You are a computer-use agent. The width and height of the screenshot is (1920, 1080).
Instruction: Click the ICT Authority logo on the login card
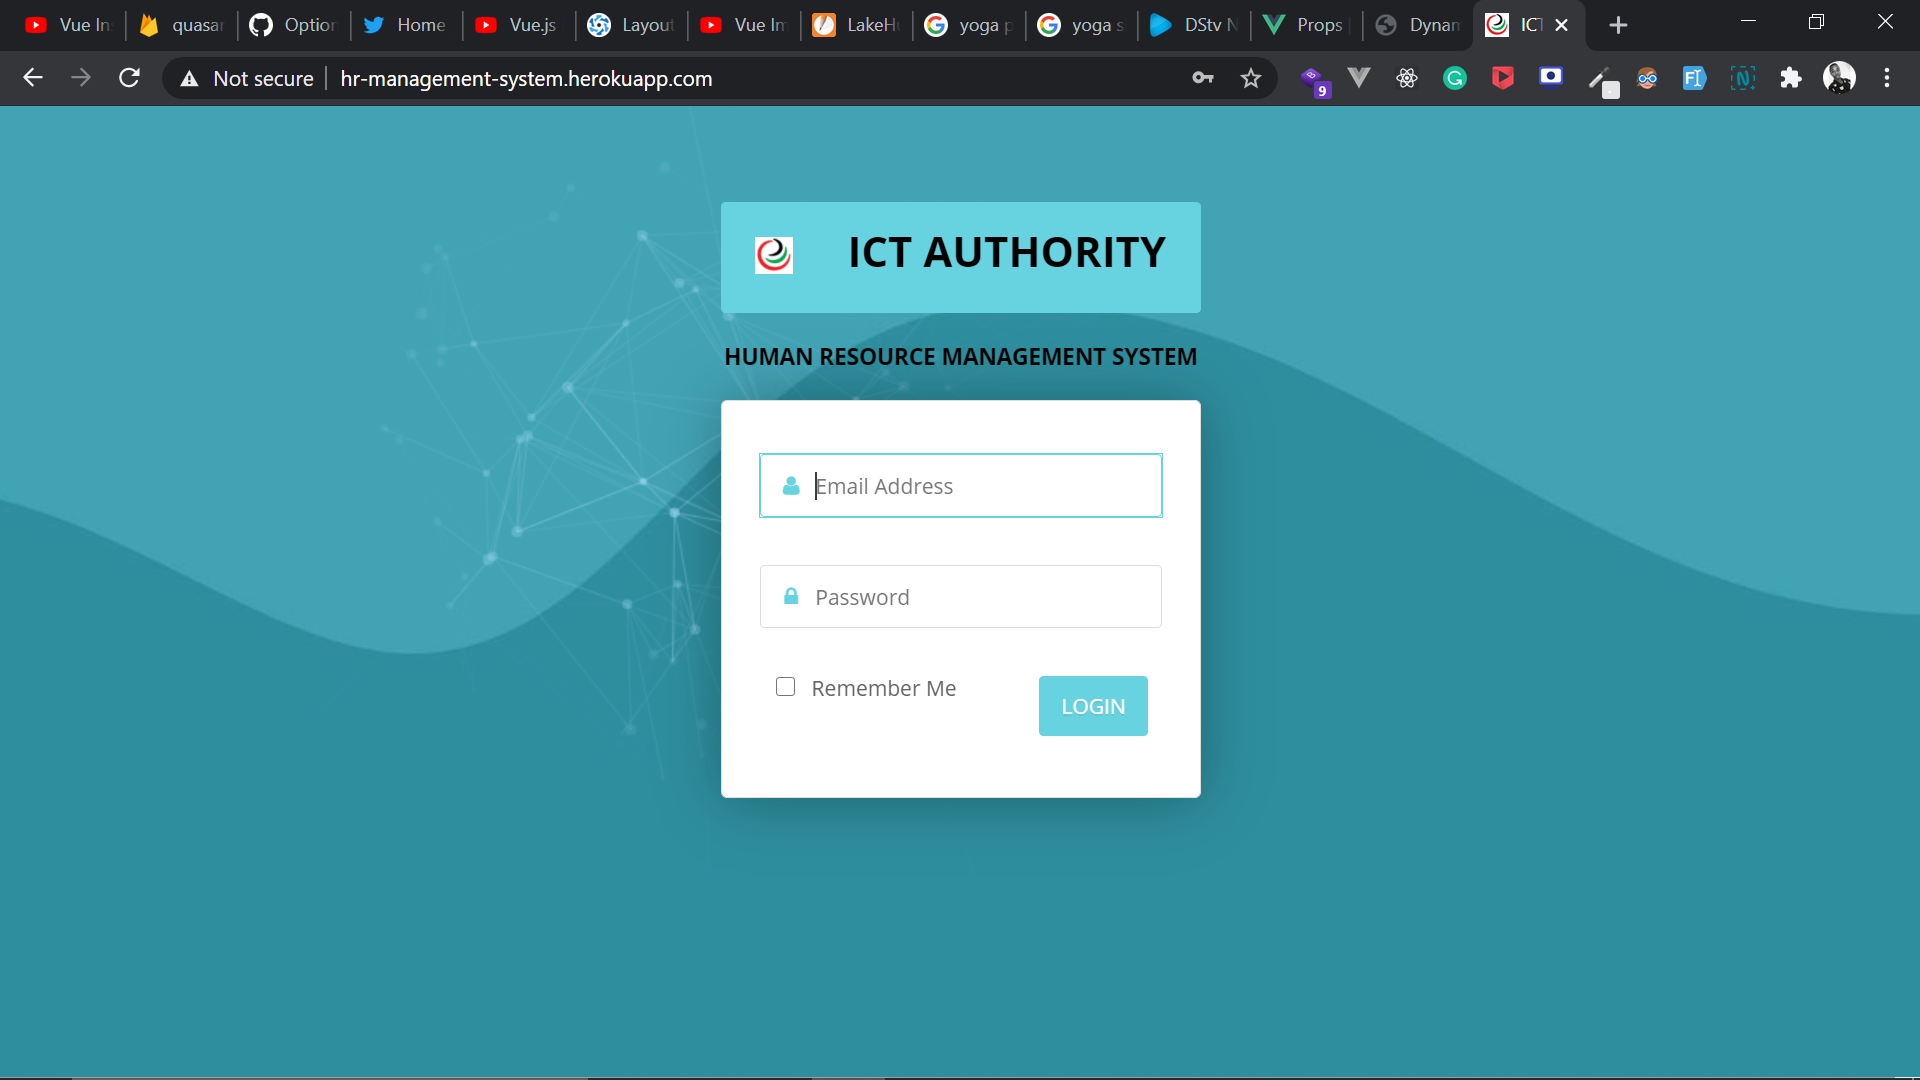773,255
